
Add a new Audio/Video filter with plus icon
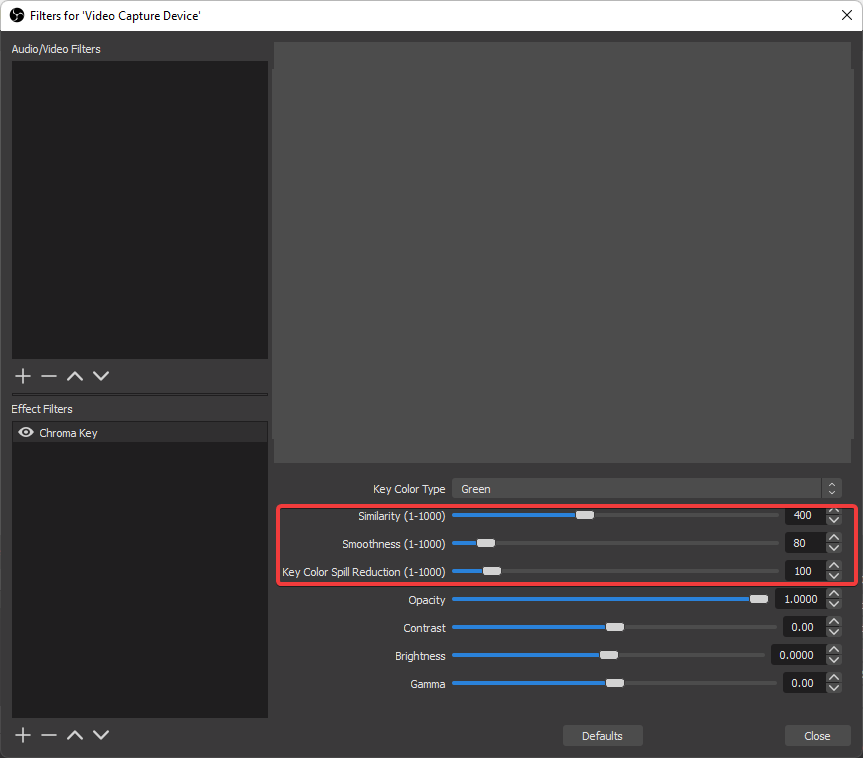[x=23, y=376]
